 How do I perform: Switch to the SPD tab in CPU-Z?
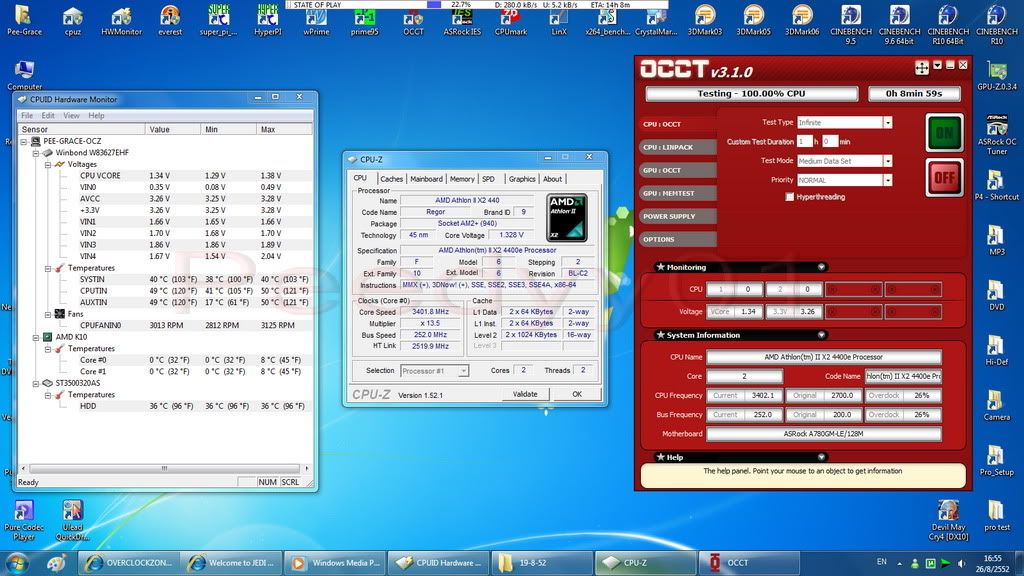tap(488, 179)
